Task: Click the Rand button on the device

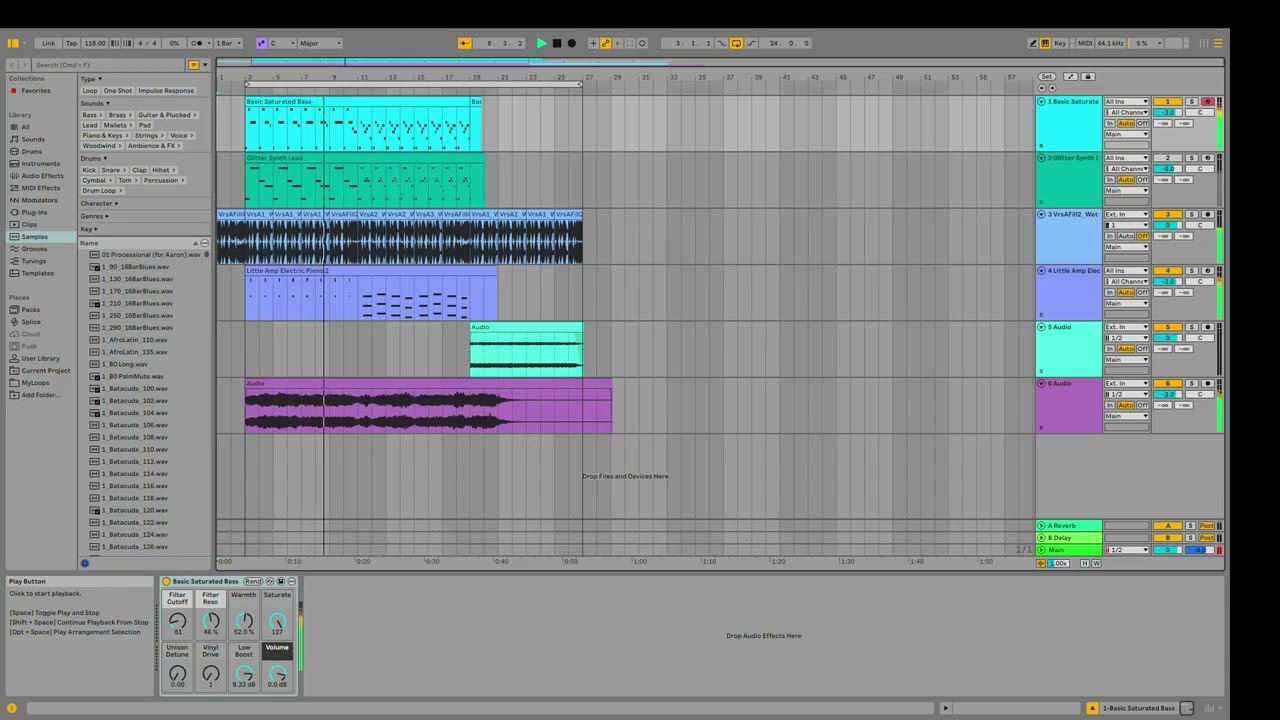Action: pyautogui.click(x=253, y=582)
